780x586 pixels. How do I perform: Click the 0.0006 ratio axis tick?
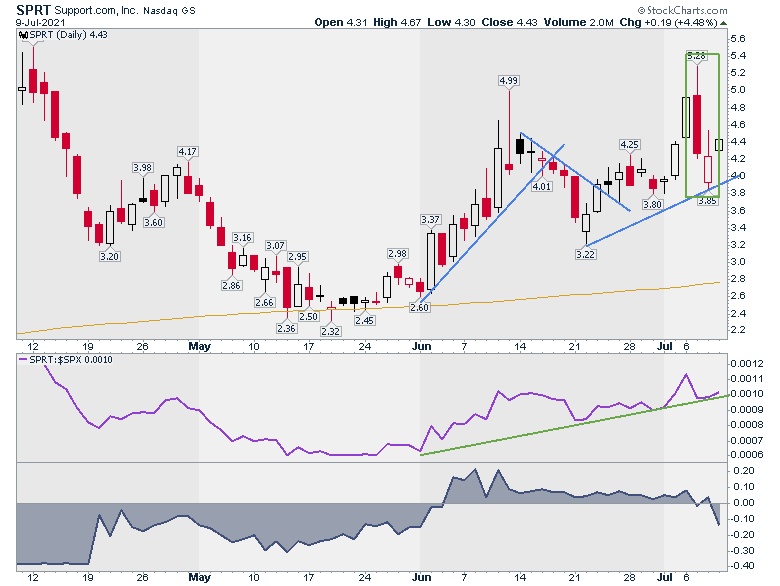tap(747, 455)
